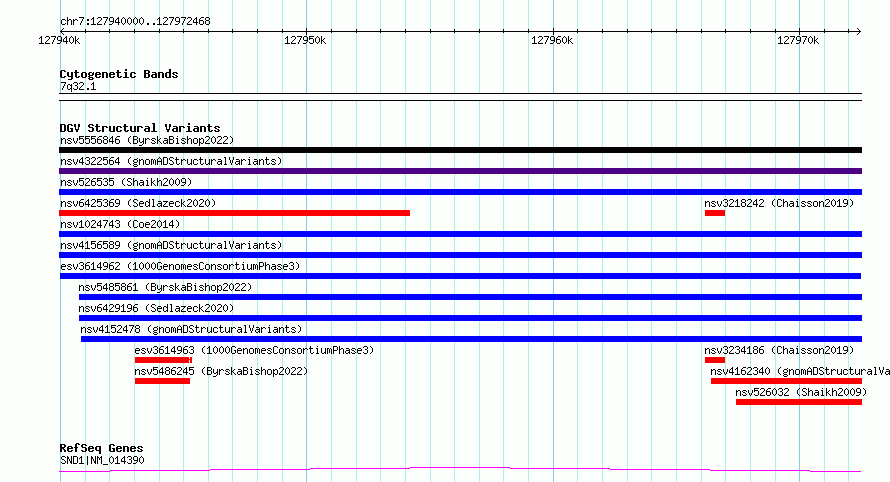Open the nsv4156589 (gnomADStructuralVariants) label
890x482 pixels.
click(171, 245)
